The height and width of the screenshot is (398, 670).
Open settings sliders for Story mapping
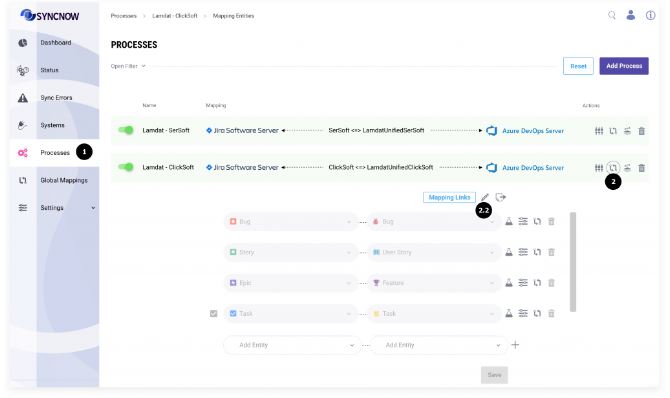(523, 252)
